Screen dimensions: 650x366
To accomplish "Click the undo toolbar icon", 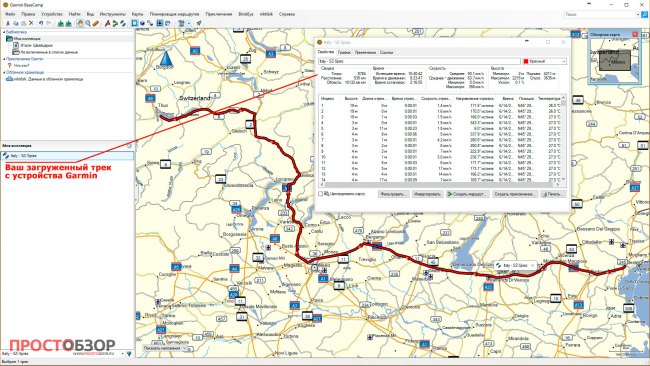I will tap(41, 23).
